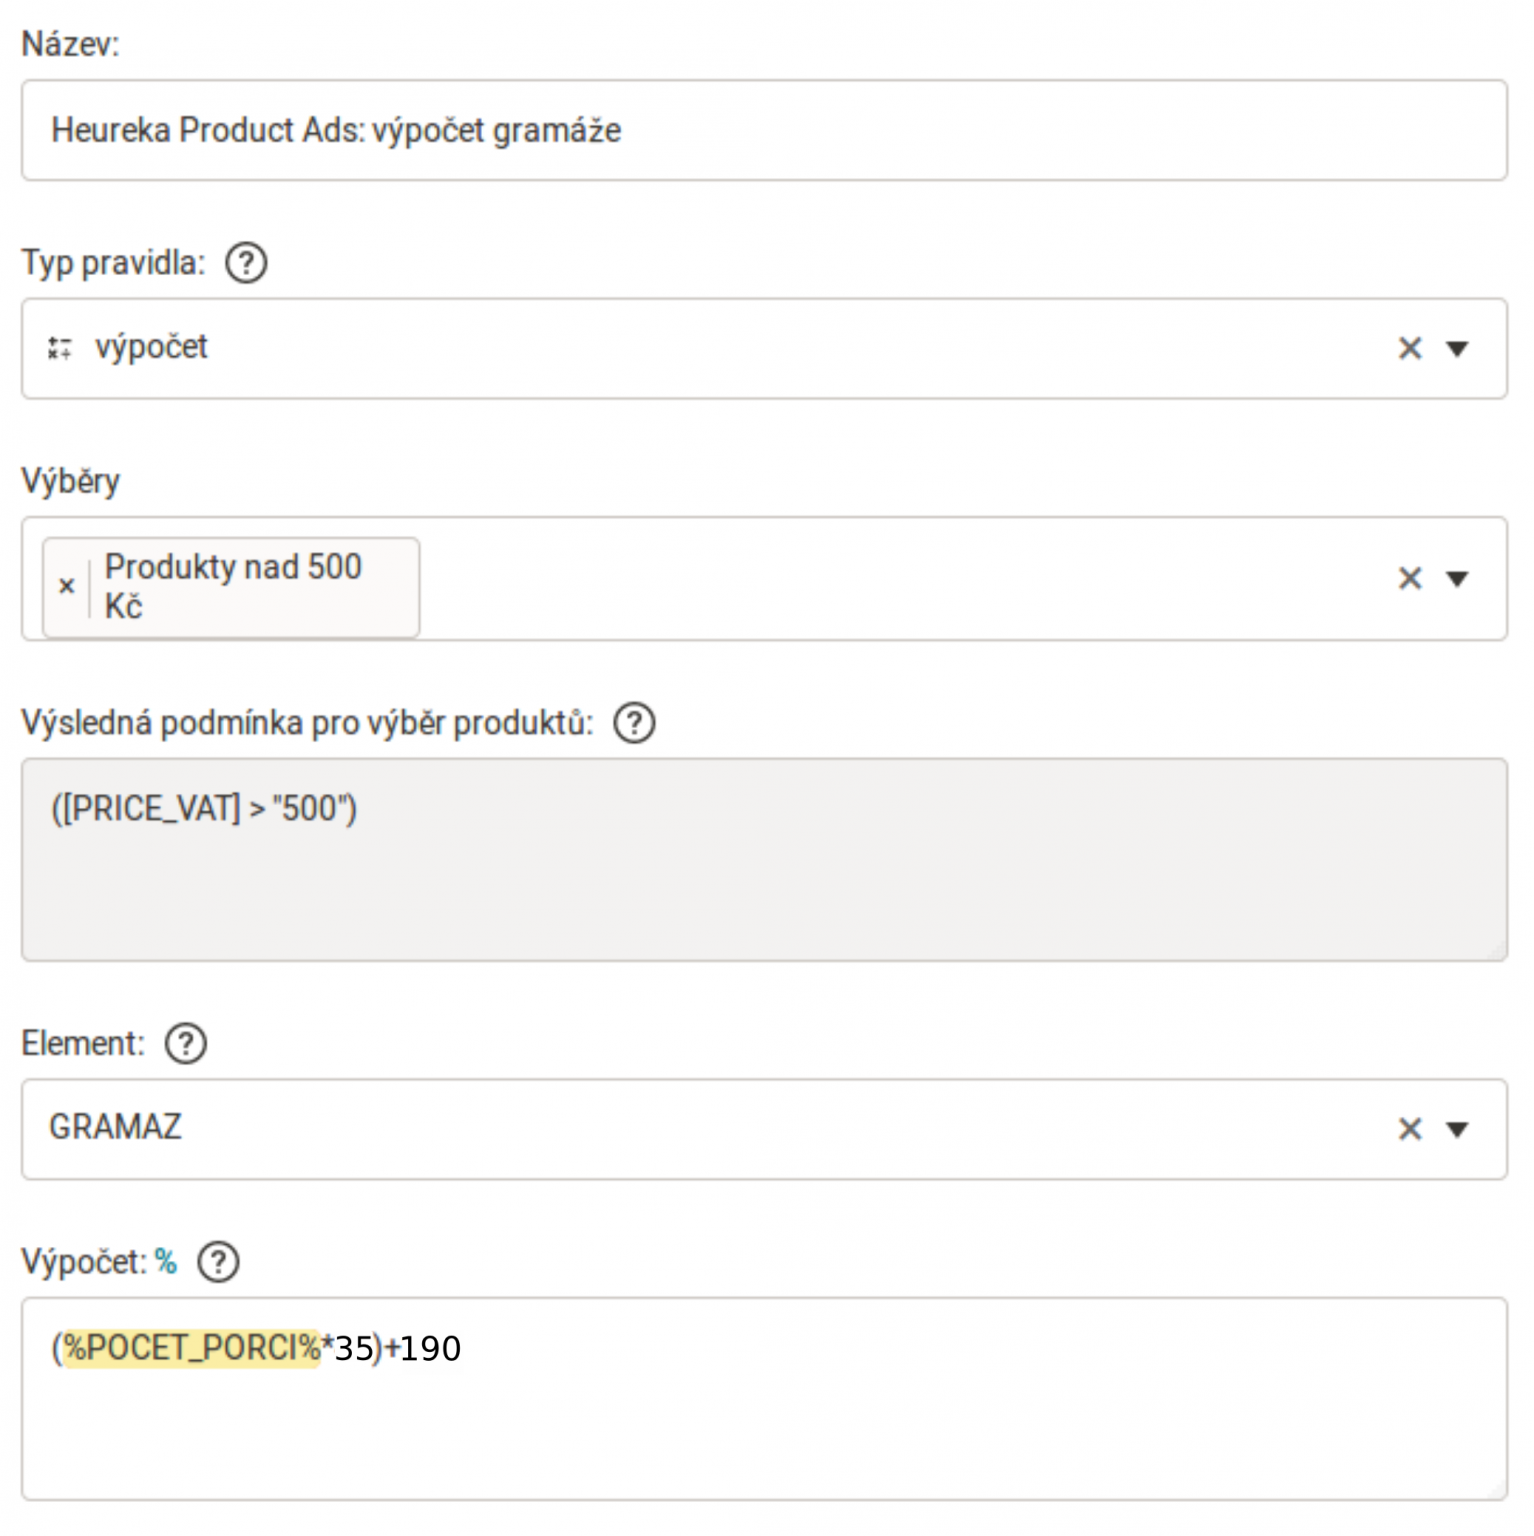Click the Výpočet textarea resize handle corner
This screenshot has height=1536, width=1534.
coord(1497,1490)
